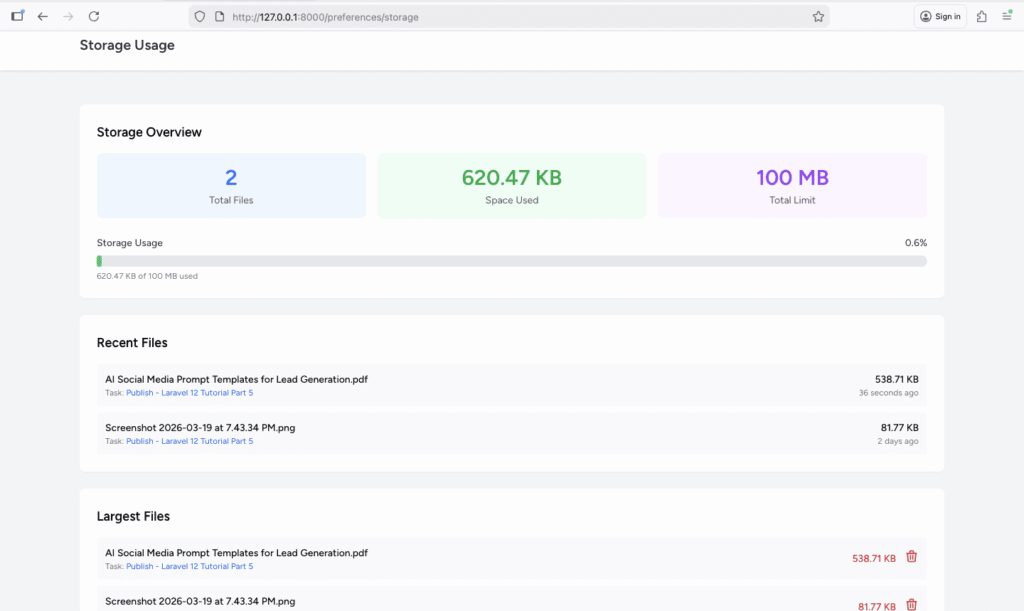This screenshot has width=1024, height=611.
Task: Open the browser hamburger application menu
Action: click(1007, 16)
